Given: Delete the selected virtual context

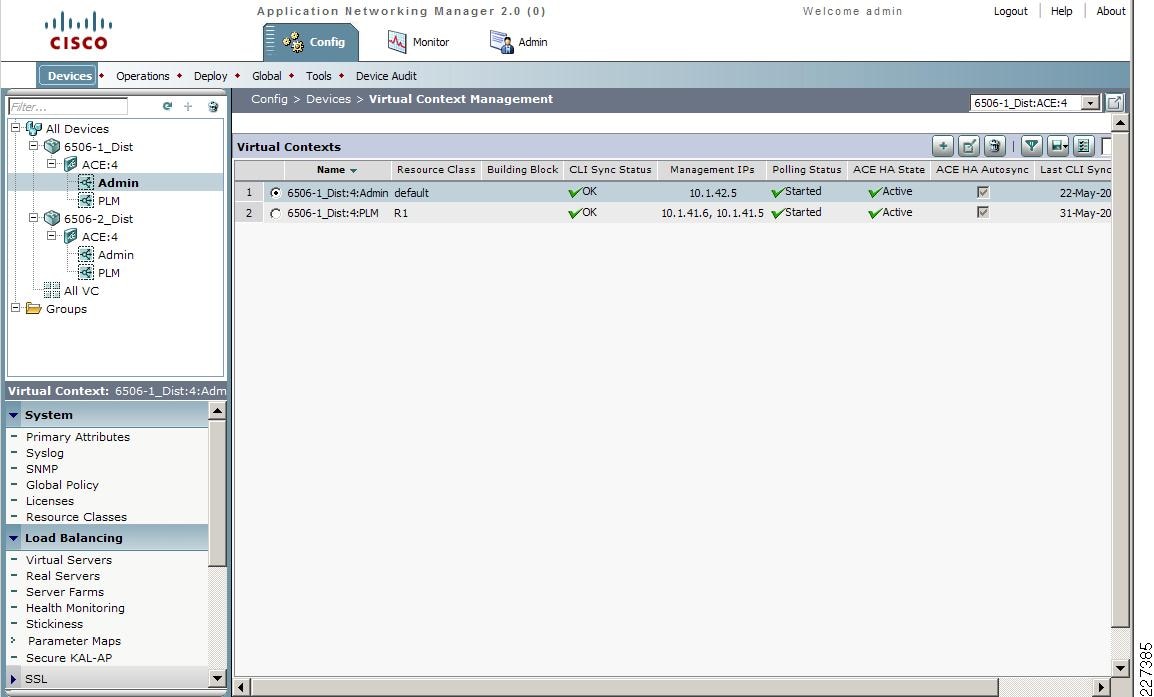Looking at the screenshot, I should click(995, 146).
